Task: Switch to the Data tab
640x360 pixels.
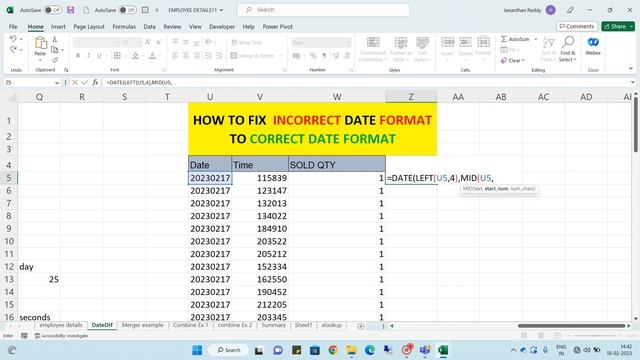Action: click(x=149, y=27)
